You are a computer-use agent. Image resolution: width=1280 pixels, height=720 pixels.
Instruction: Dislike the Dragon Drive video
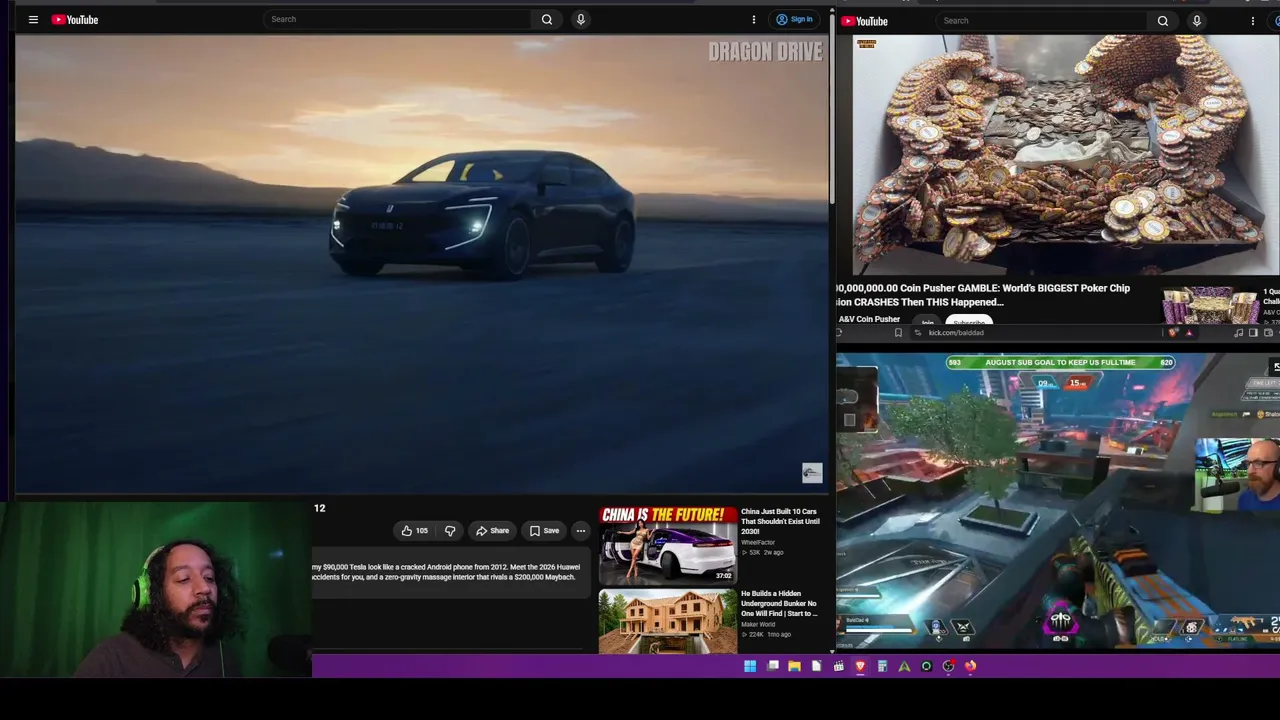pyautogui.click(x=450, y=531)
